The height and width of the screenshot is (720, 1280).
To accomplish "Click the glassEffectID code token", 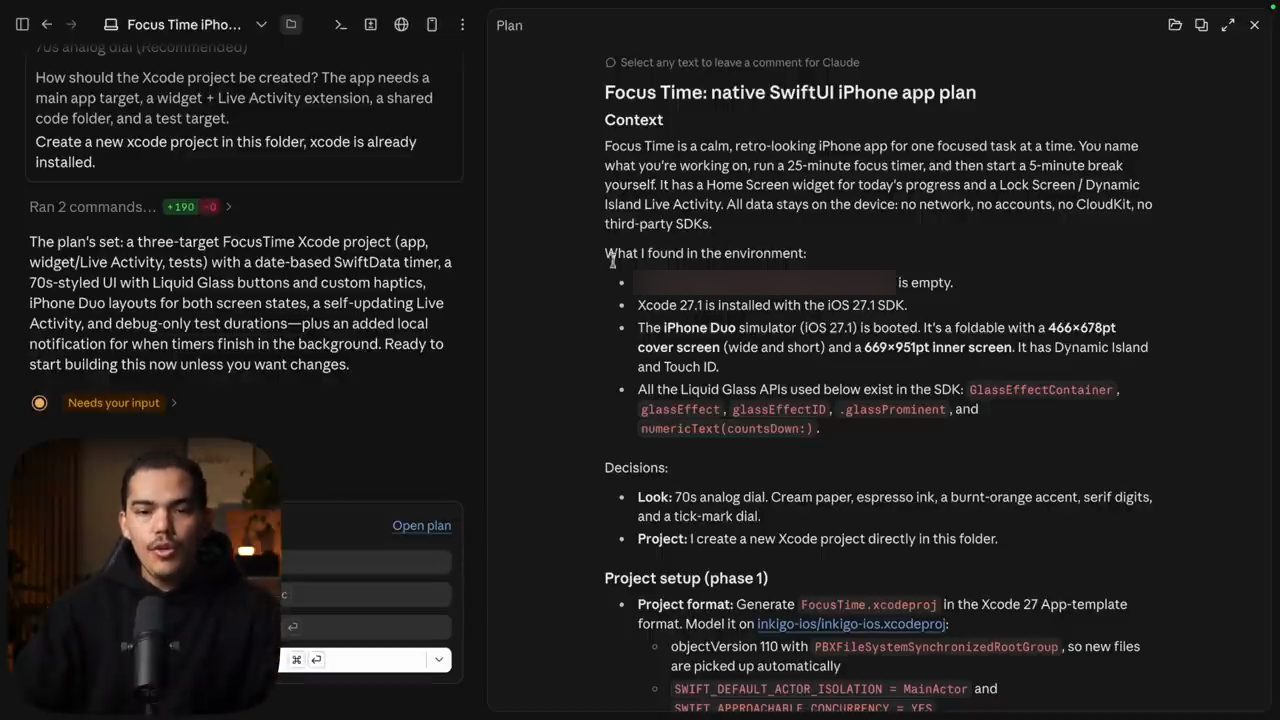I will [x=779, y=410].
